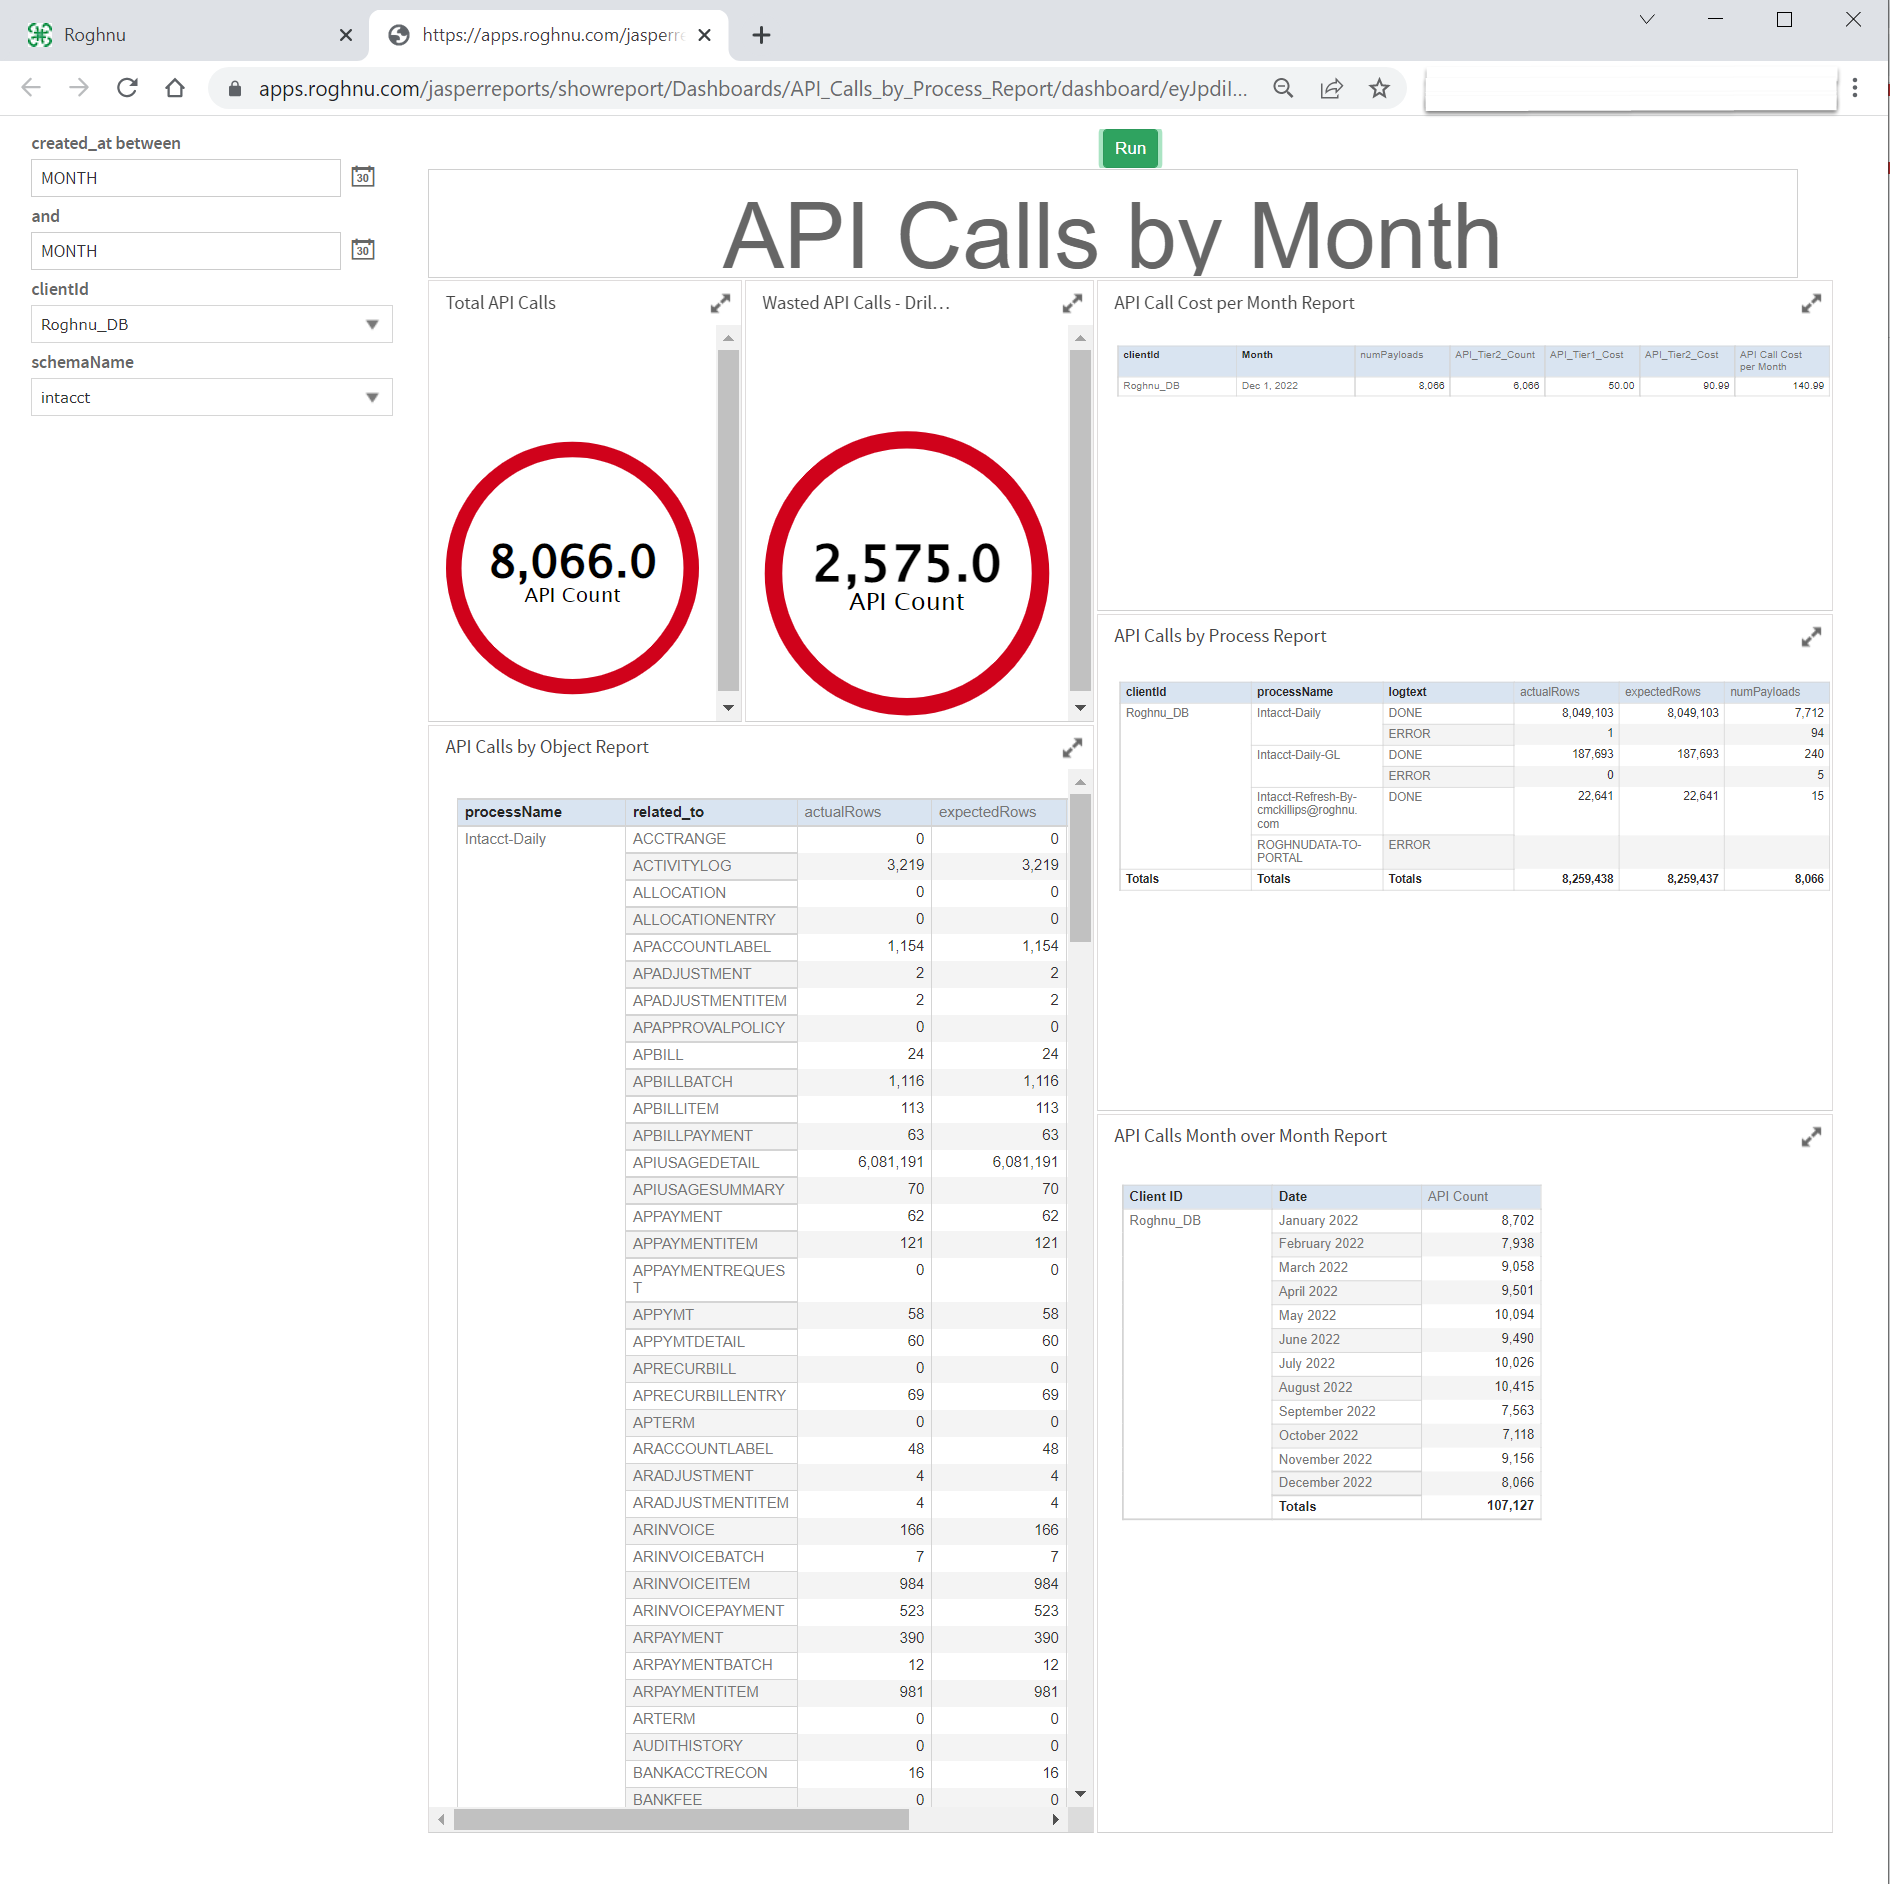The height and width of the screenshot is (1884, 1890).
Task: Open a new browser tab
Action: point(761,35)
